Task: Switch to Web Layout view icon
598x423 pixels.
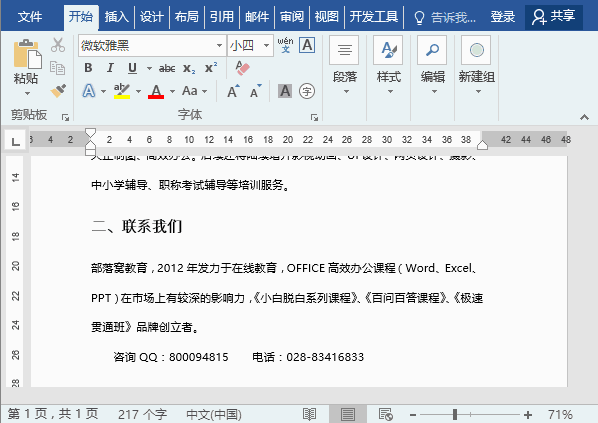Action: click(385, 414)
